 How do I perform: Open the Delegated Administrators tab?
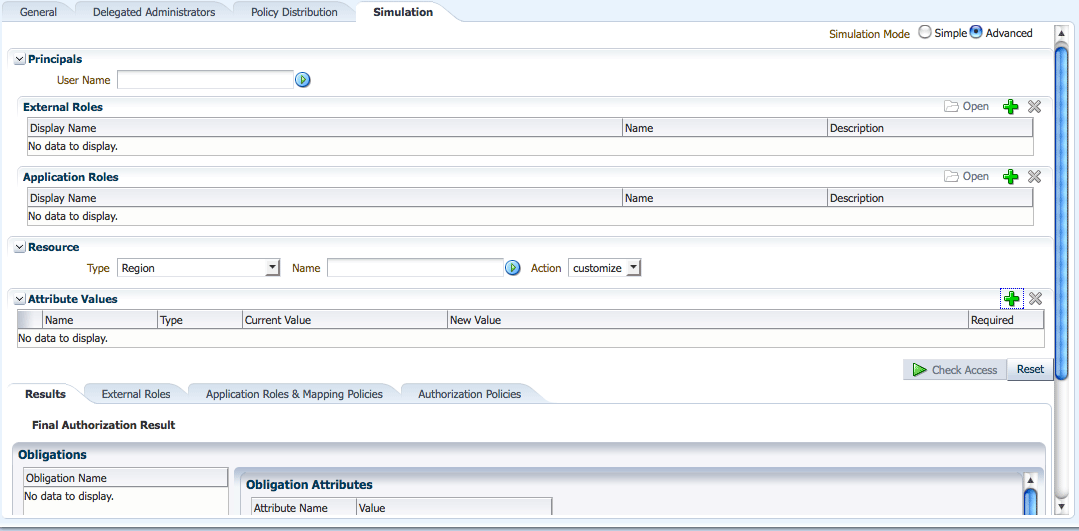coord(154,12)
